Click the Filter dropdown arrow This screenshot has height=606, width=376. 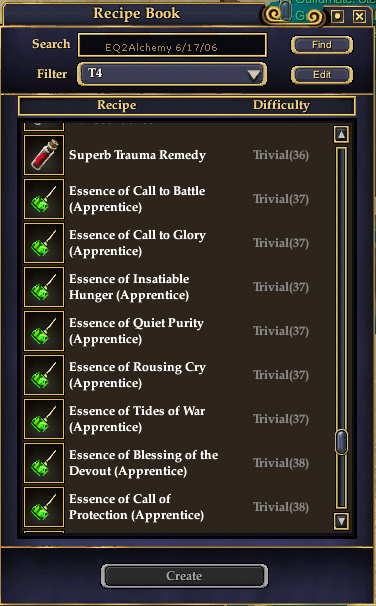click(254, 74)
